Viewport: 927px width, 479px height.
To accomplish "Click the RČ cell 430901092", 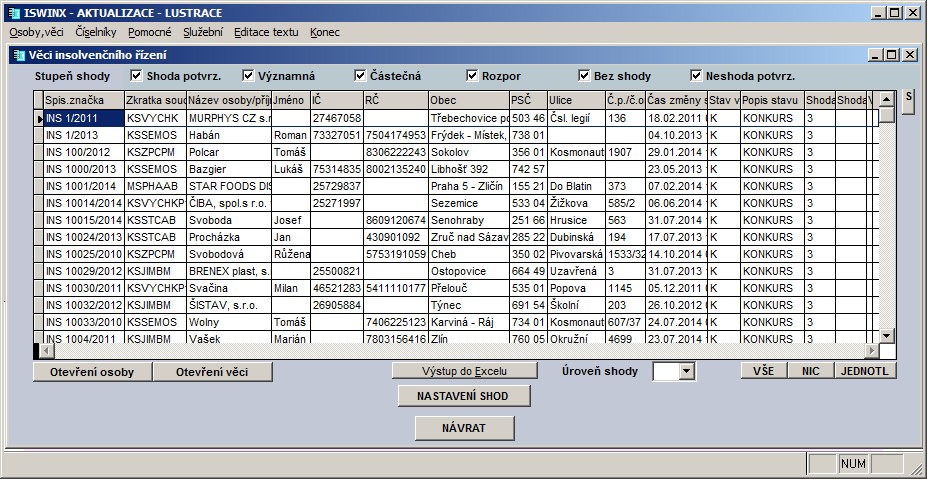I will click(396, 237).
